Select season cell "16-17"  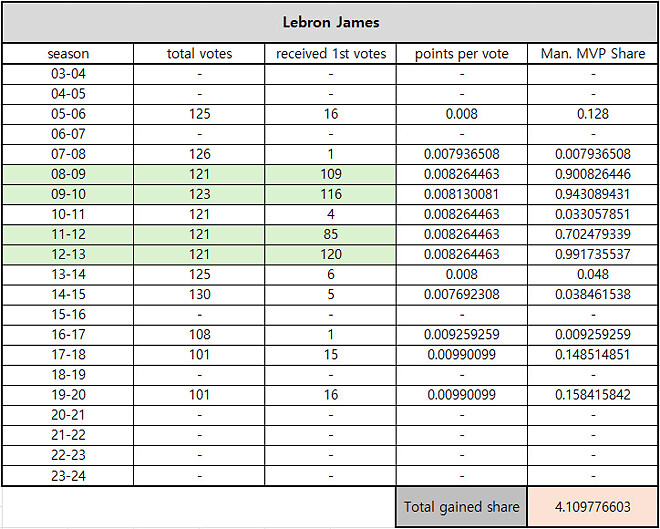point(68,335)
